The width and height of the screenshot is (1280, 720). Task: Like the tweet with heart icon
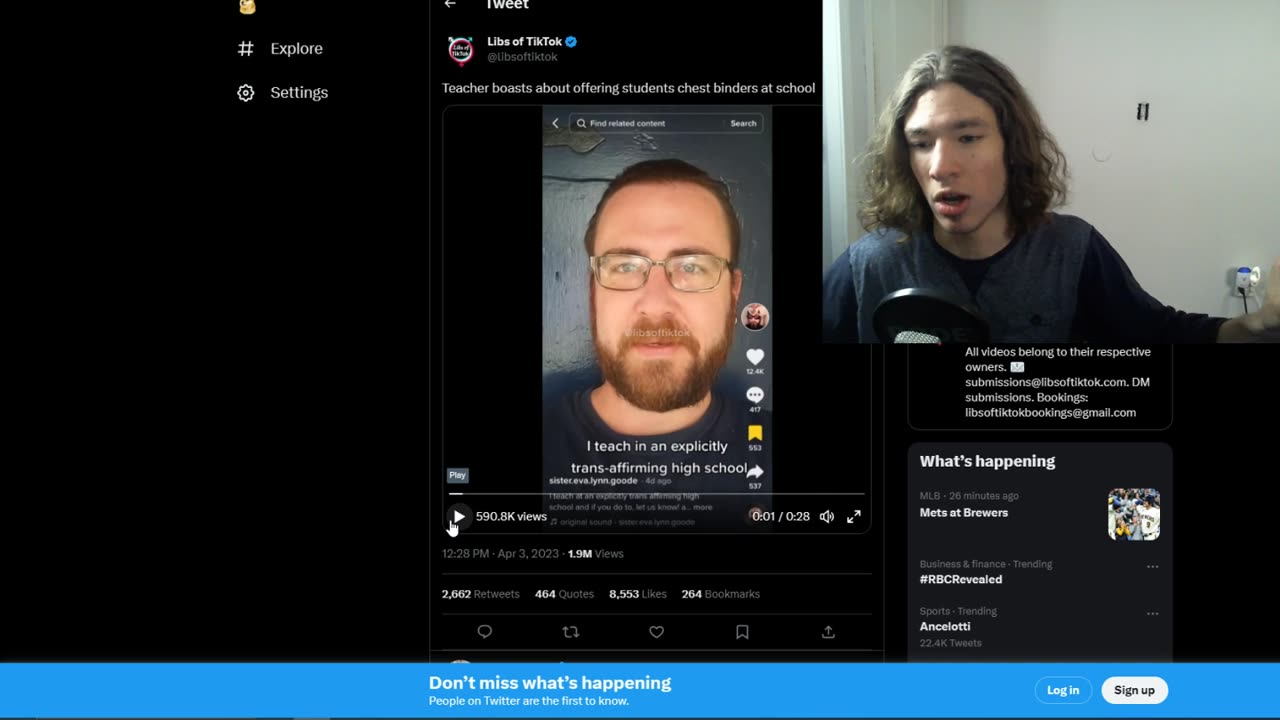pyautogui.click(x=656, y=632)
